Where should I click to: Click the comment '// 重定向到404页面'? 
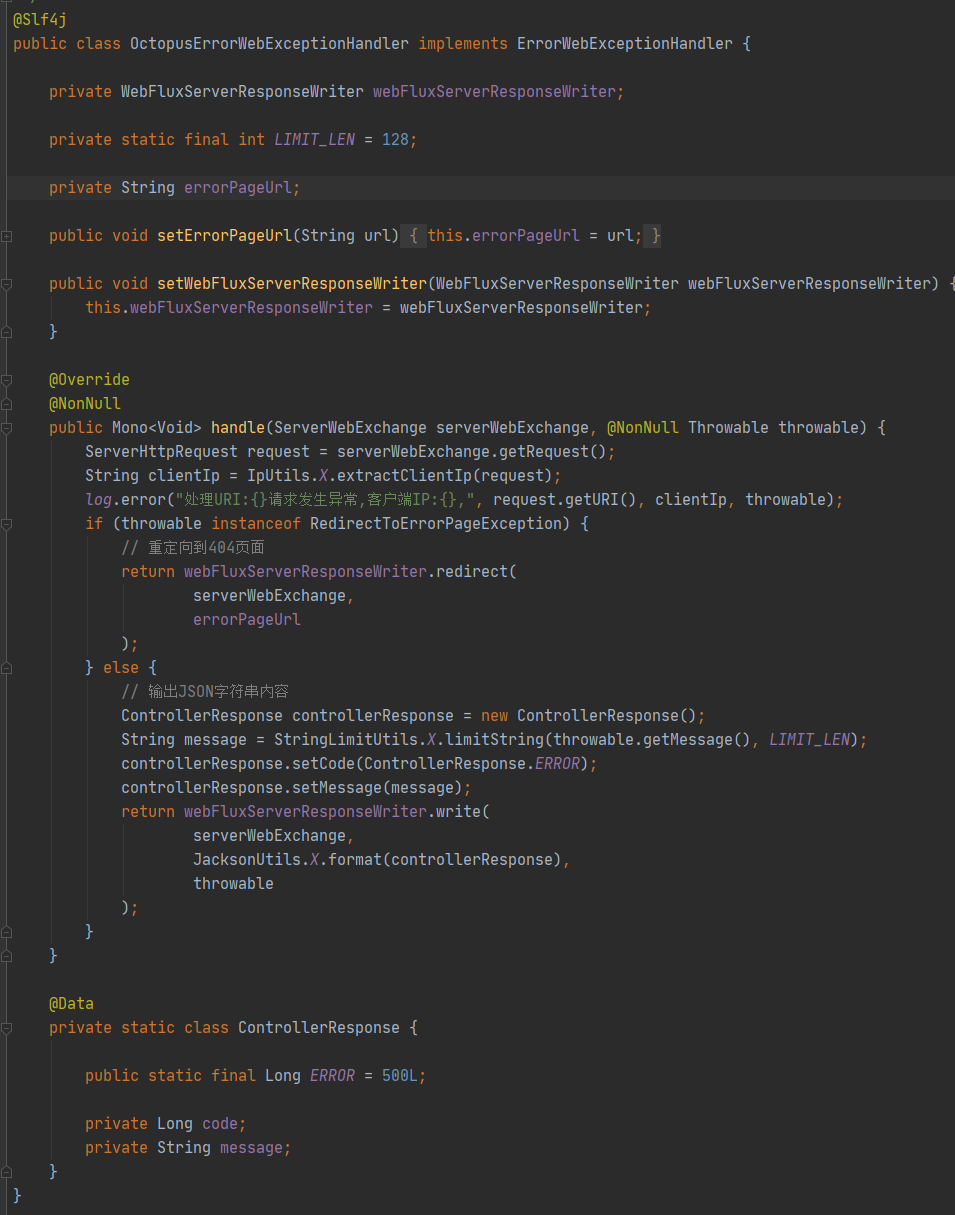point(193,548)
